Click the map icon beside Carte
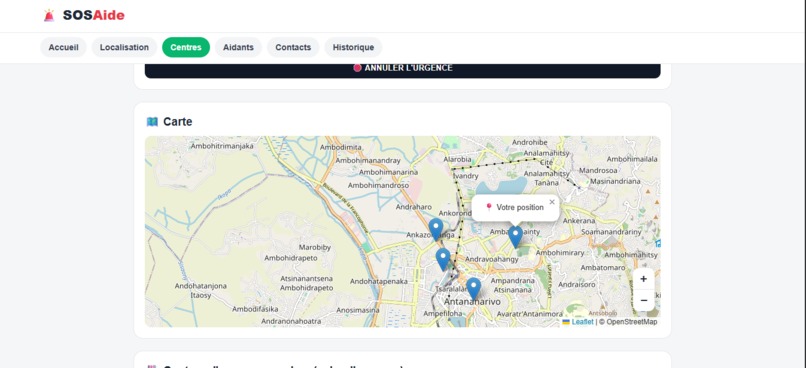 pyautogui.click(x=152, y=122)
